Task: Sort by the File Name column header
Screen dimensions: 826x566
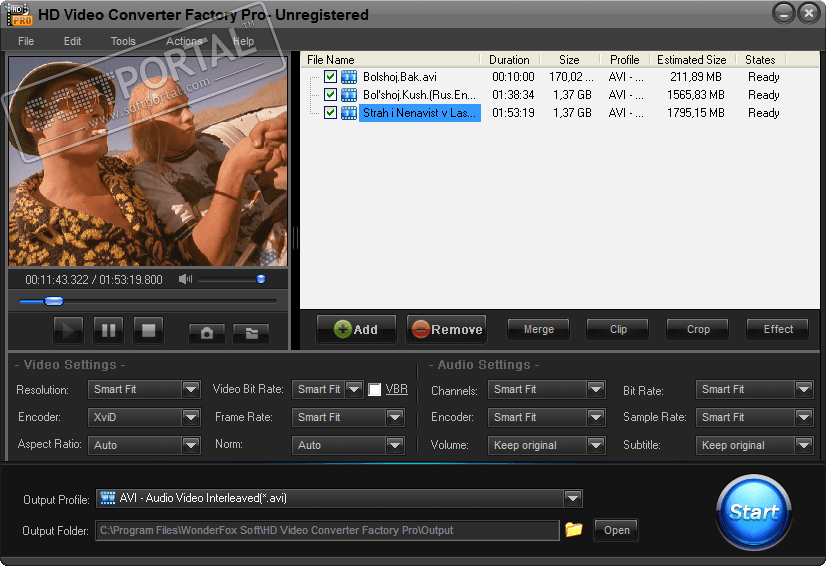Action: [x=390, y=60]
